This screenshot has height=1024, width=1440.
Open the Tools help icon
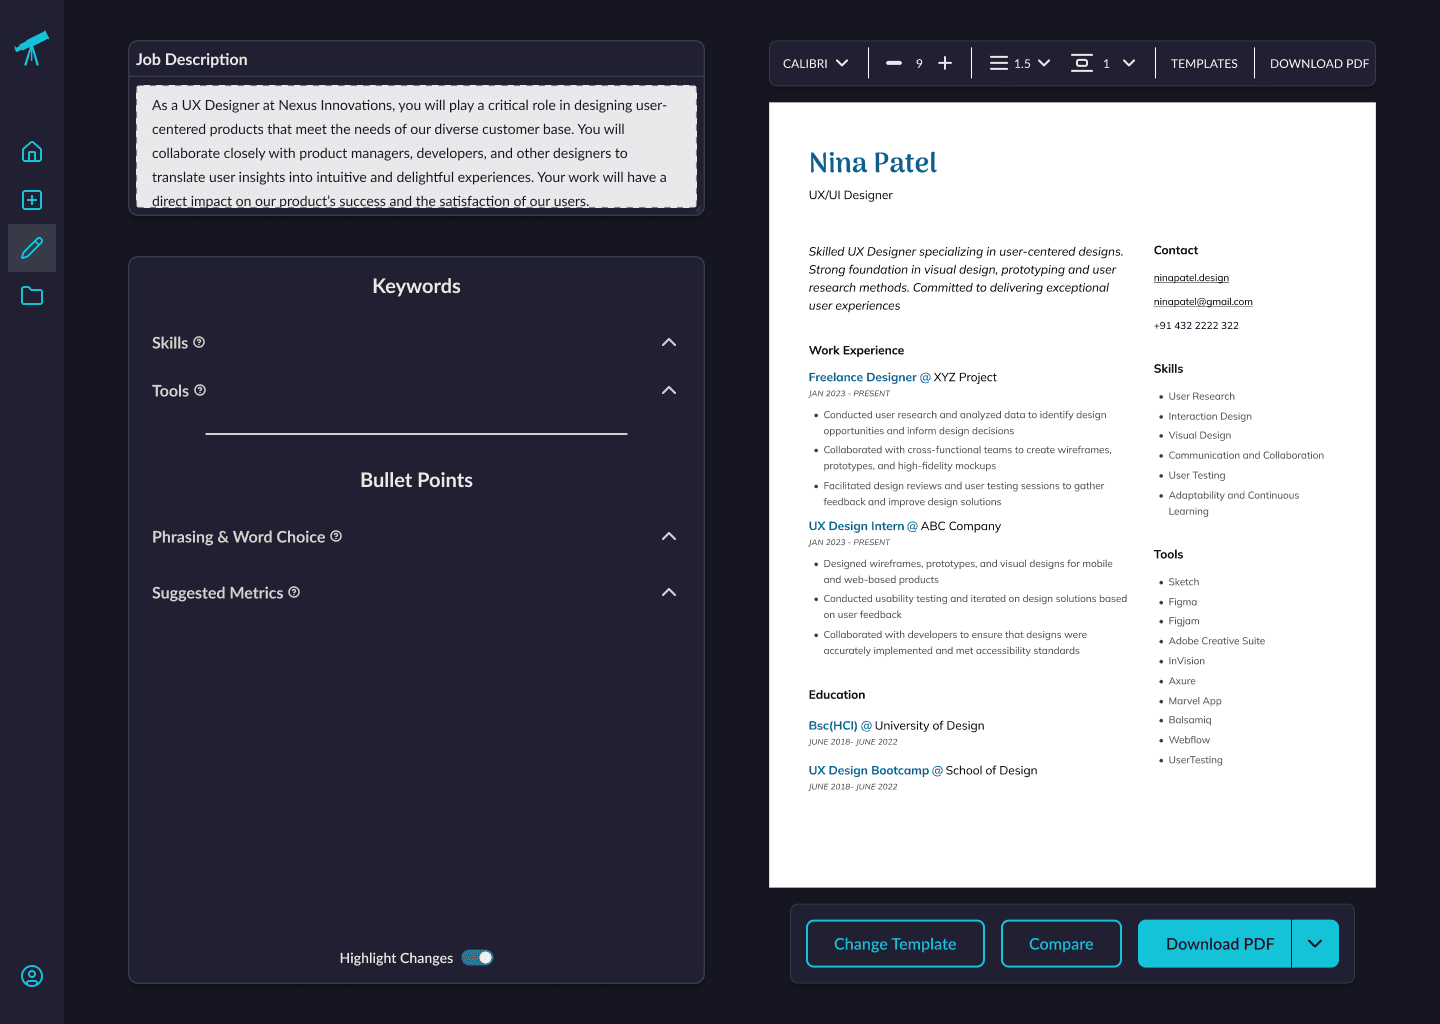(x=200, y=390)
